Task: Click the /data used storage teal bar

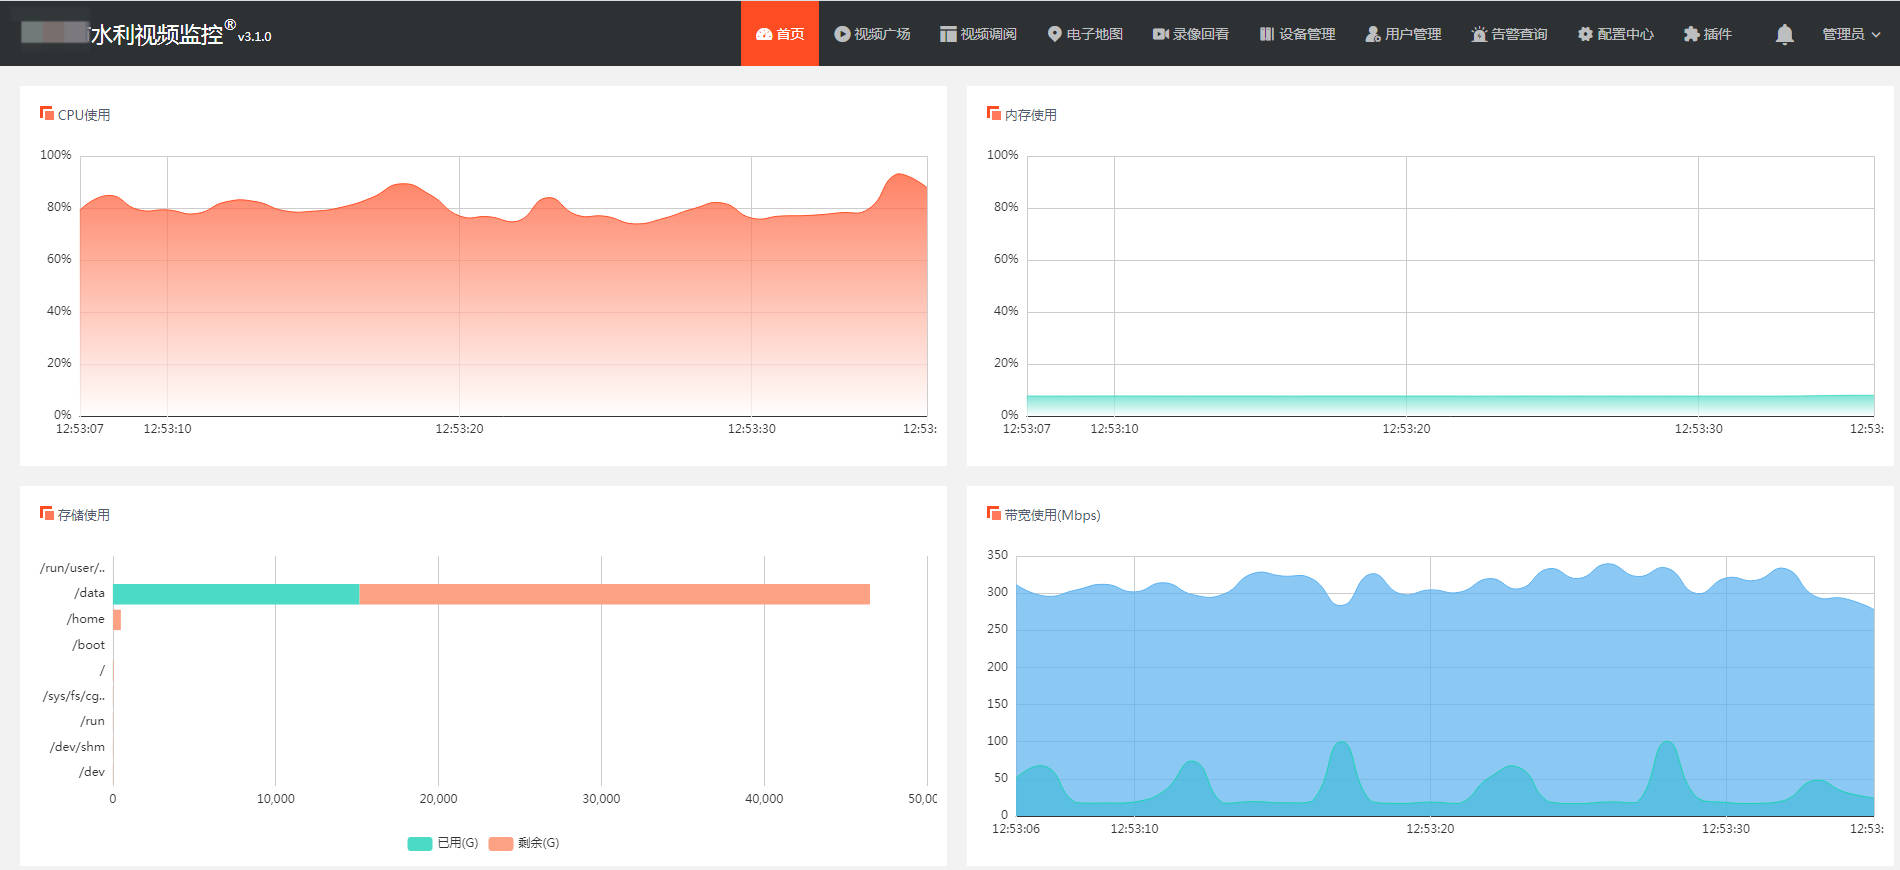Action: tap(236, 594)
